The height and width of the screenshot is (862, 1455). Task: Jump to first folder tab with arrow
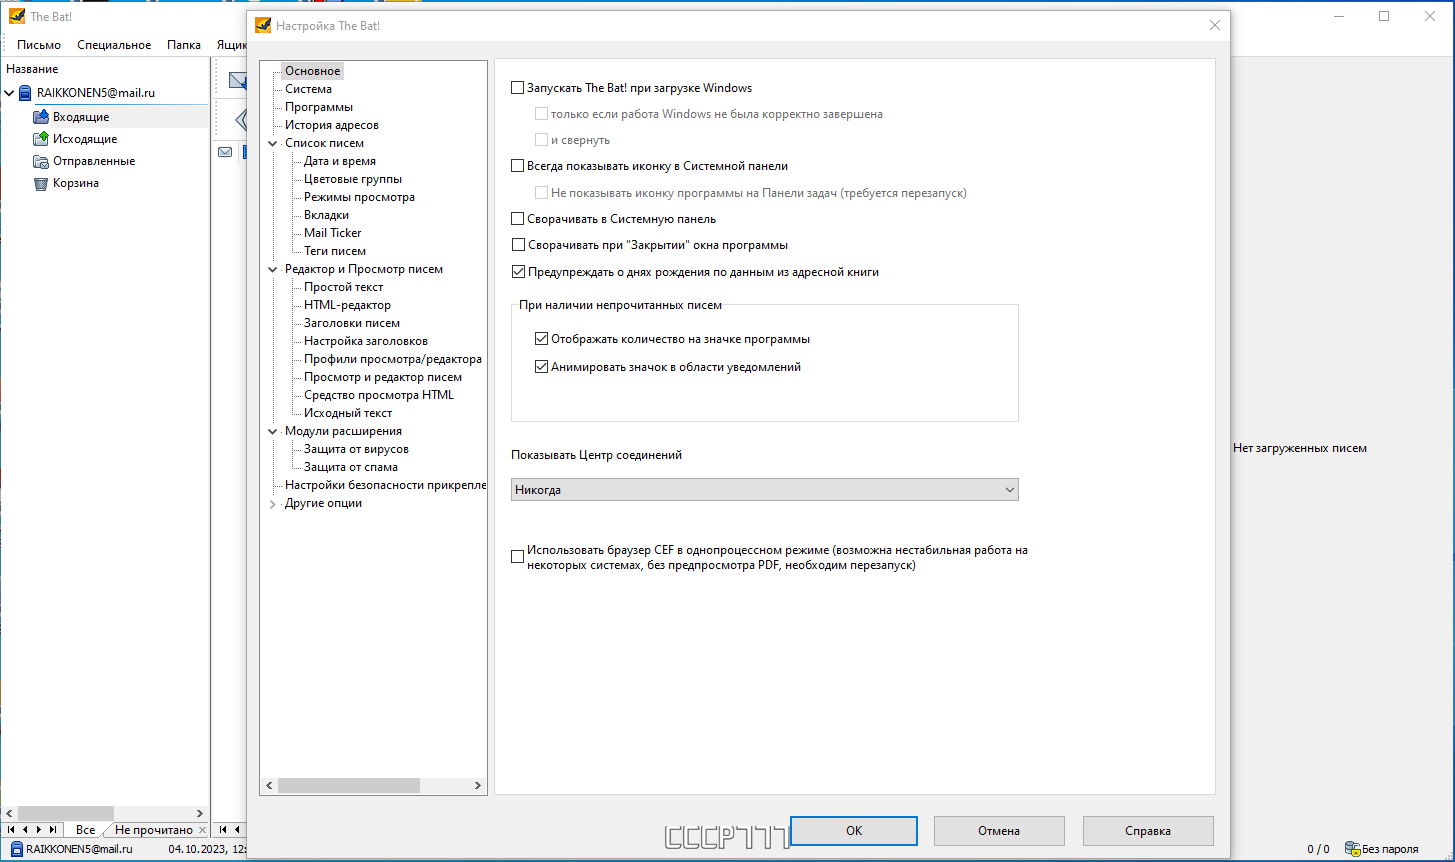point(11,829)
